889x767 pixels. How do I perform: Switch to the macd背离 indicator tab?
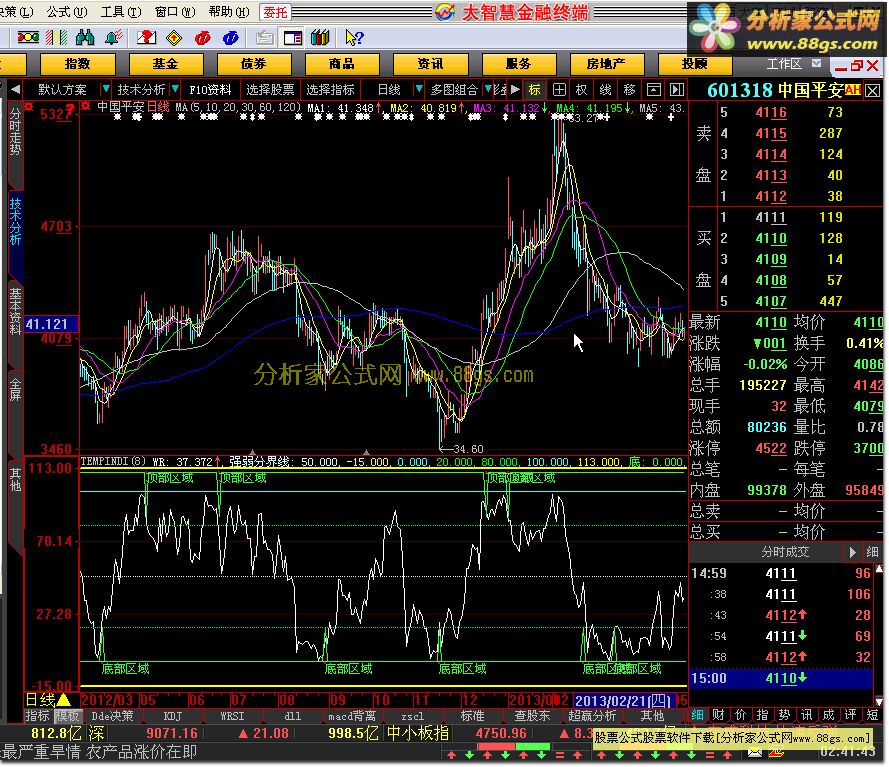352,716
